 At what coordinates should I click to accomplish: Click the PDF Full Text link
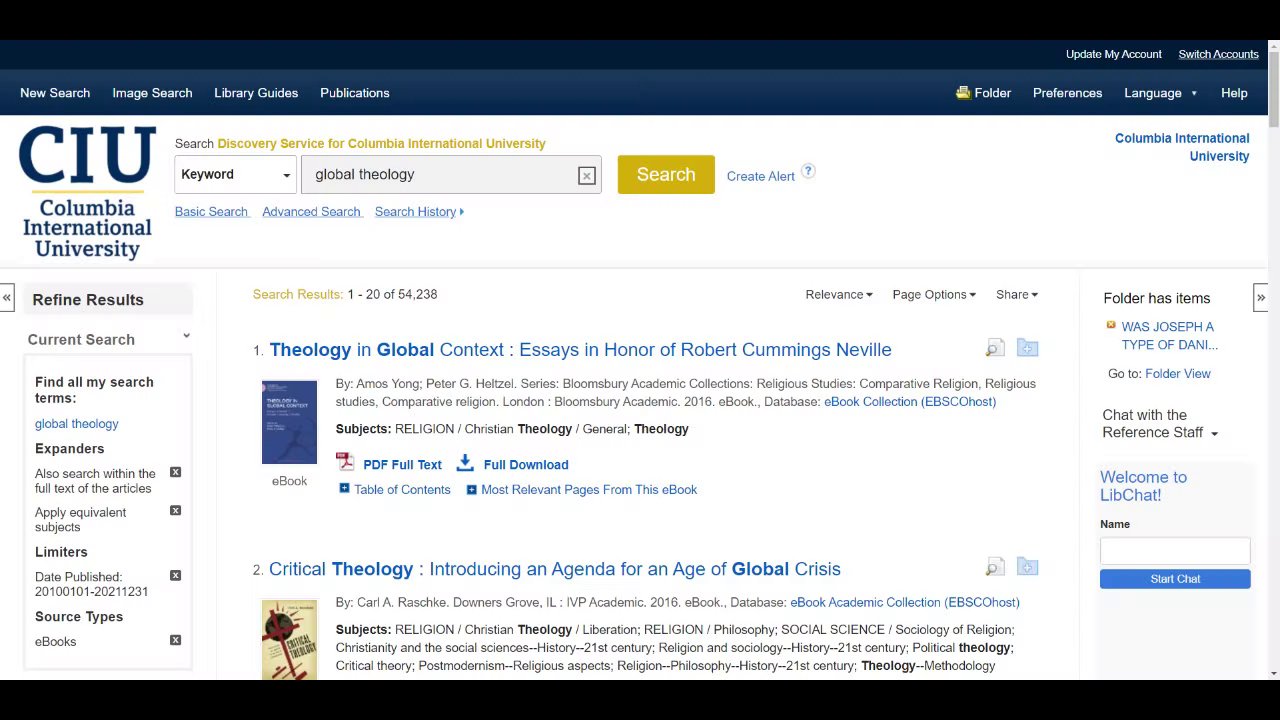(402, 465)
